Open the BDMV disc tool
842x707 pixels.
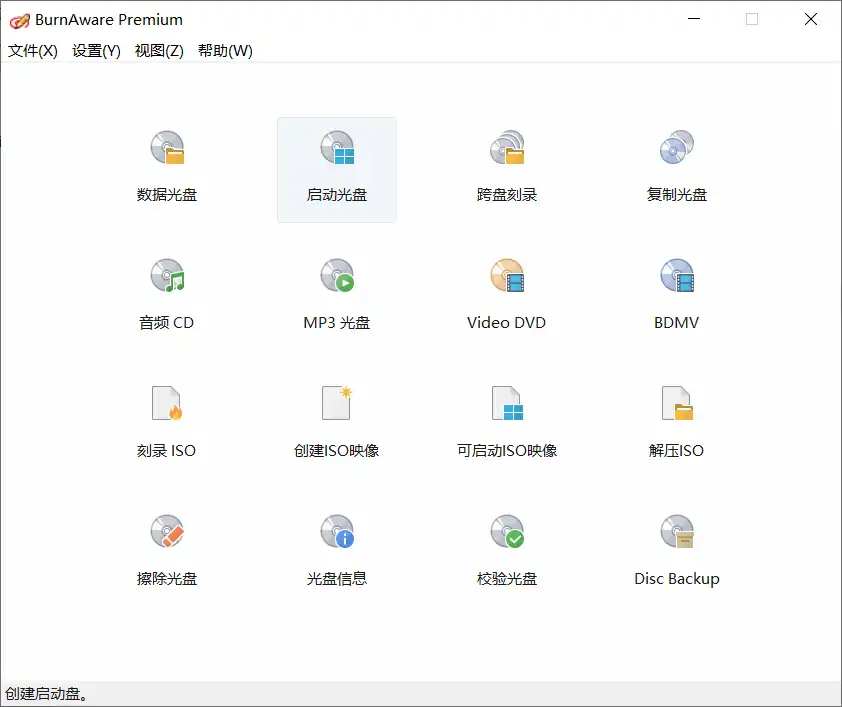pos(677,298)
